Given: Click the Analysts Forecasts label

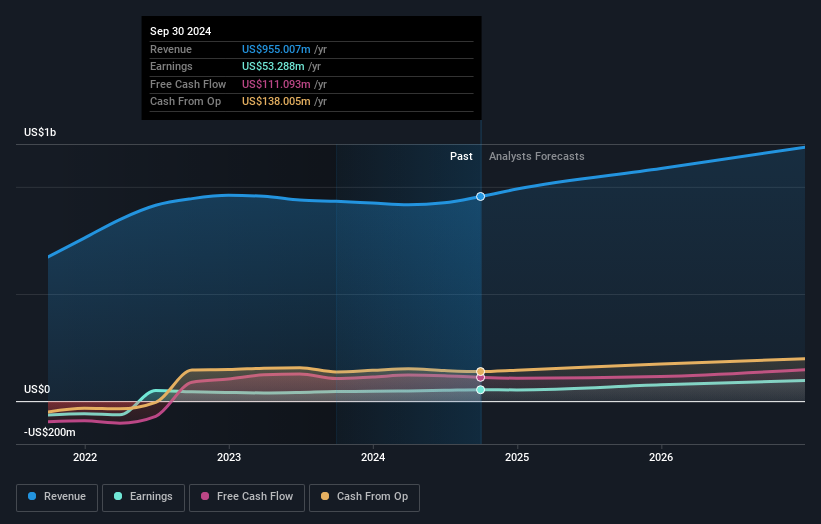Looking at the screenshot, I should point(537,156).
